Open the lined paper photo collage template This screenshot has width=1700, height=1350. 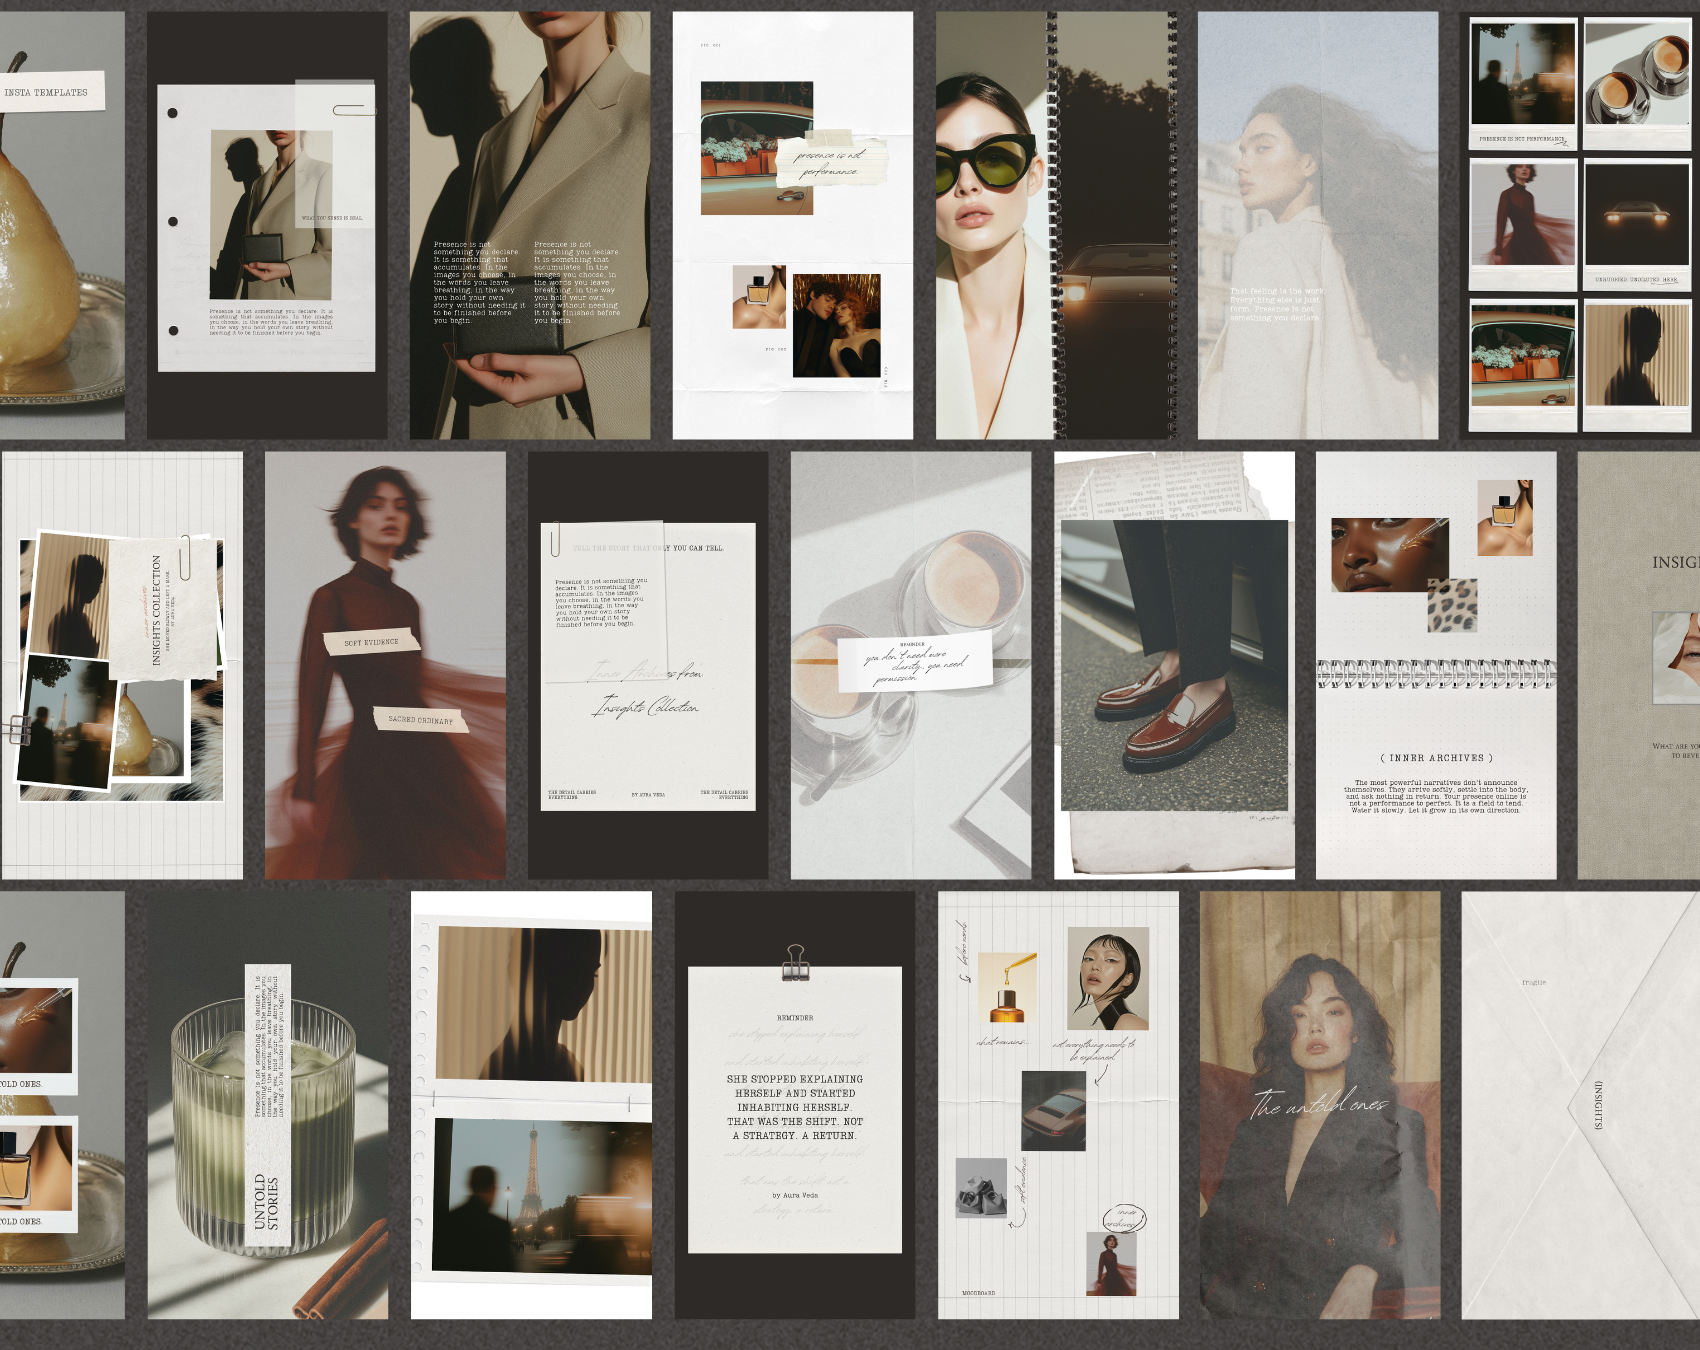coord(122,665)
